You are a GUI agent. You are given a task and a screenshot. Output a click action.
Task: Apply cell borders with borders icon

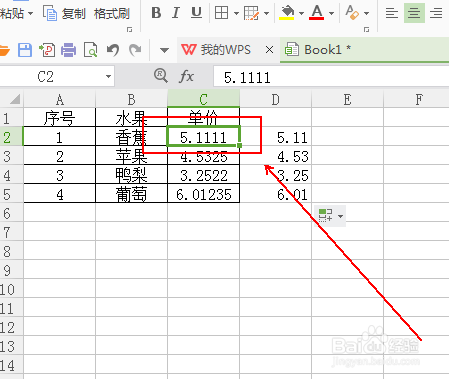pos(221,13)
